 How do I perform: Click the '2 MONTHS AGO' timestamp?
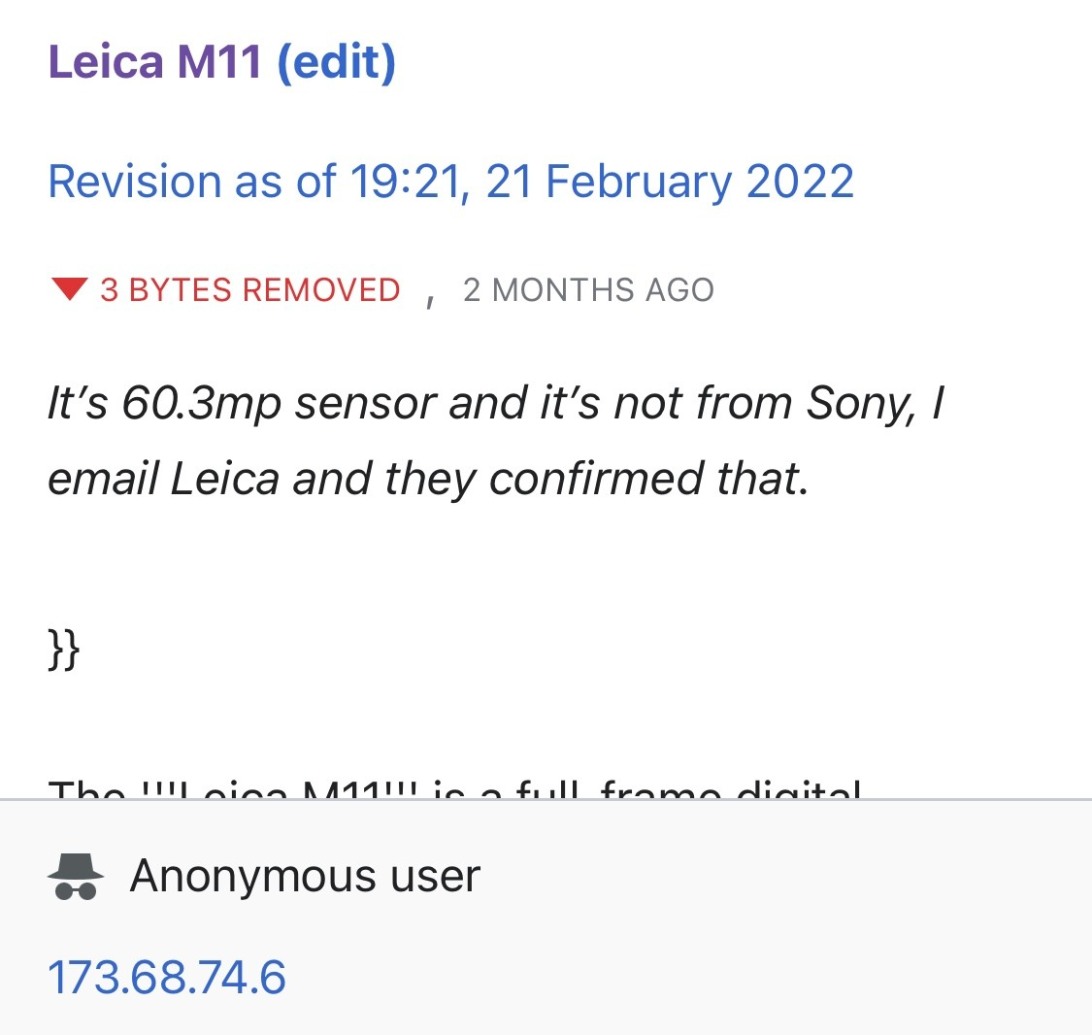[588, 291]
